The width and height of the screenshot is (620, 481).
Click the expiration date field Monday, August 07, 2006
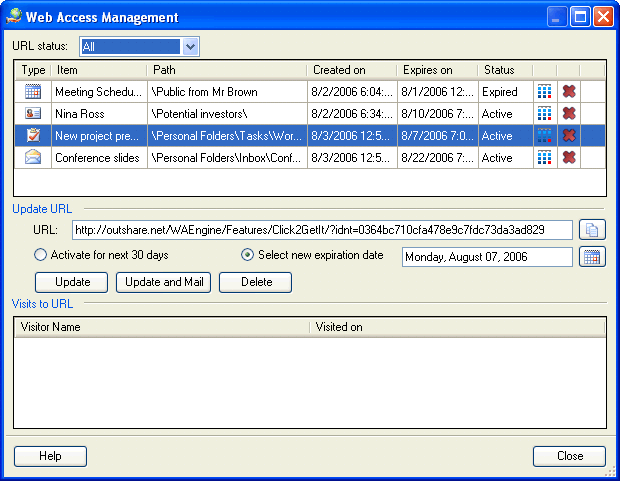pos(487,257)
